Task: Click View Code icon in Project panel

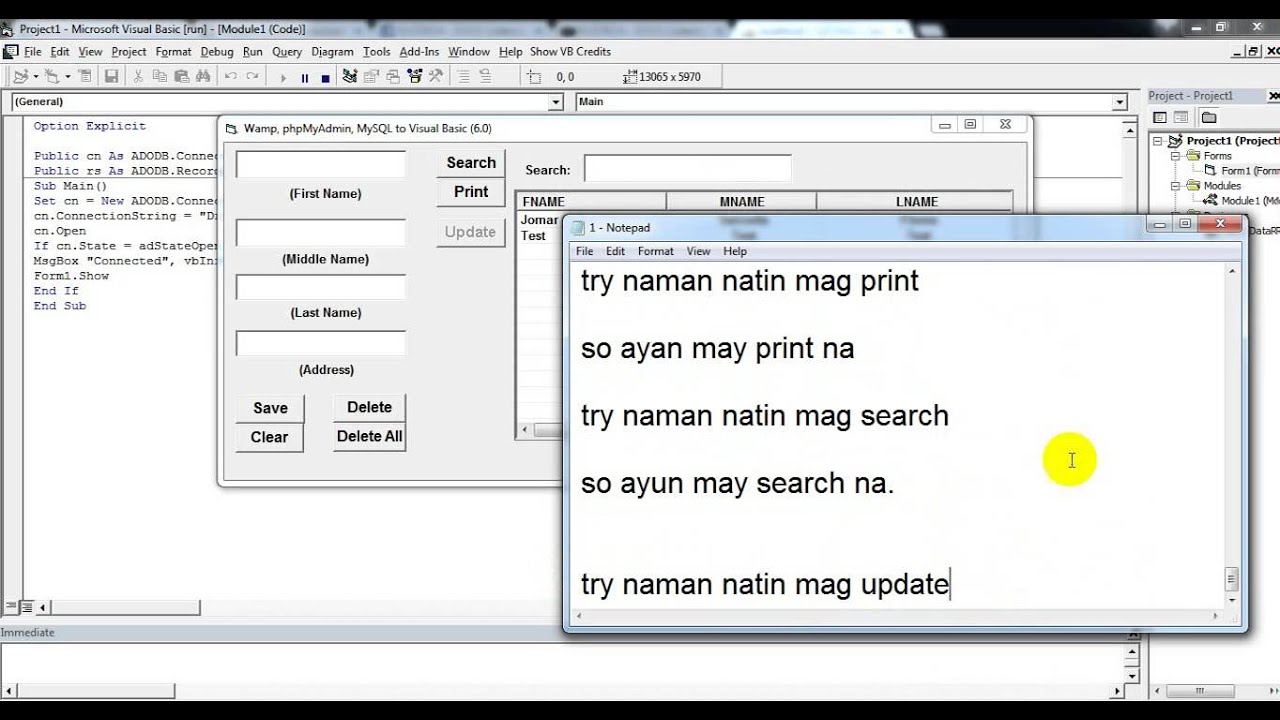Action: [1161, 117]
